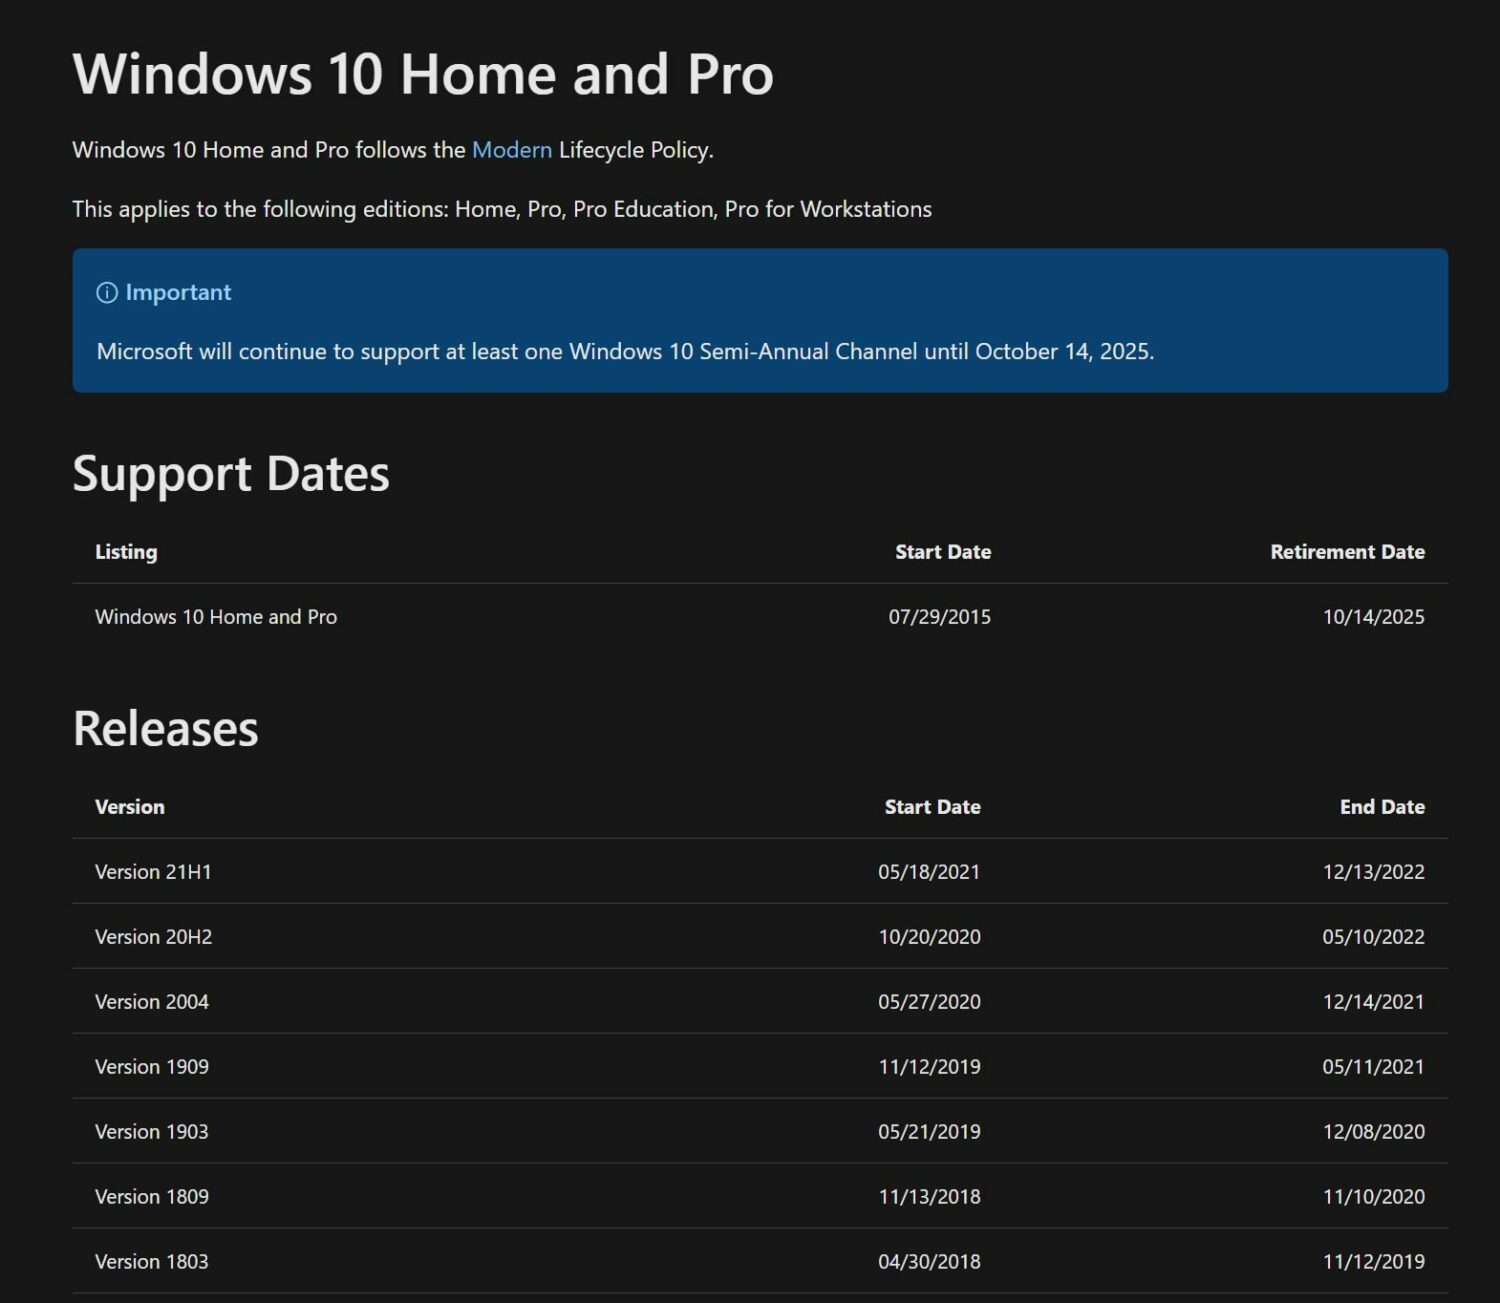Select end date 05/11/2021

(x=1374, y=1067)
